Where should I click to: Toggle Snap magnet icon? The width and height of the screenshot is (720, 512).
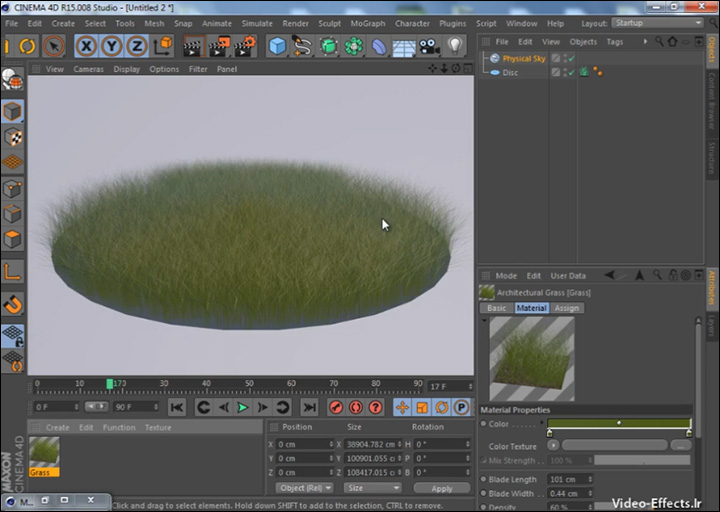(x=12, y=304)
